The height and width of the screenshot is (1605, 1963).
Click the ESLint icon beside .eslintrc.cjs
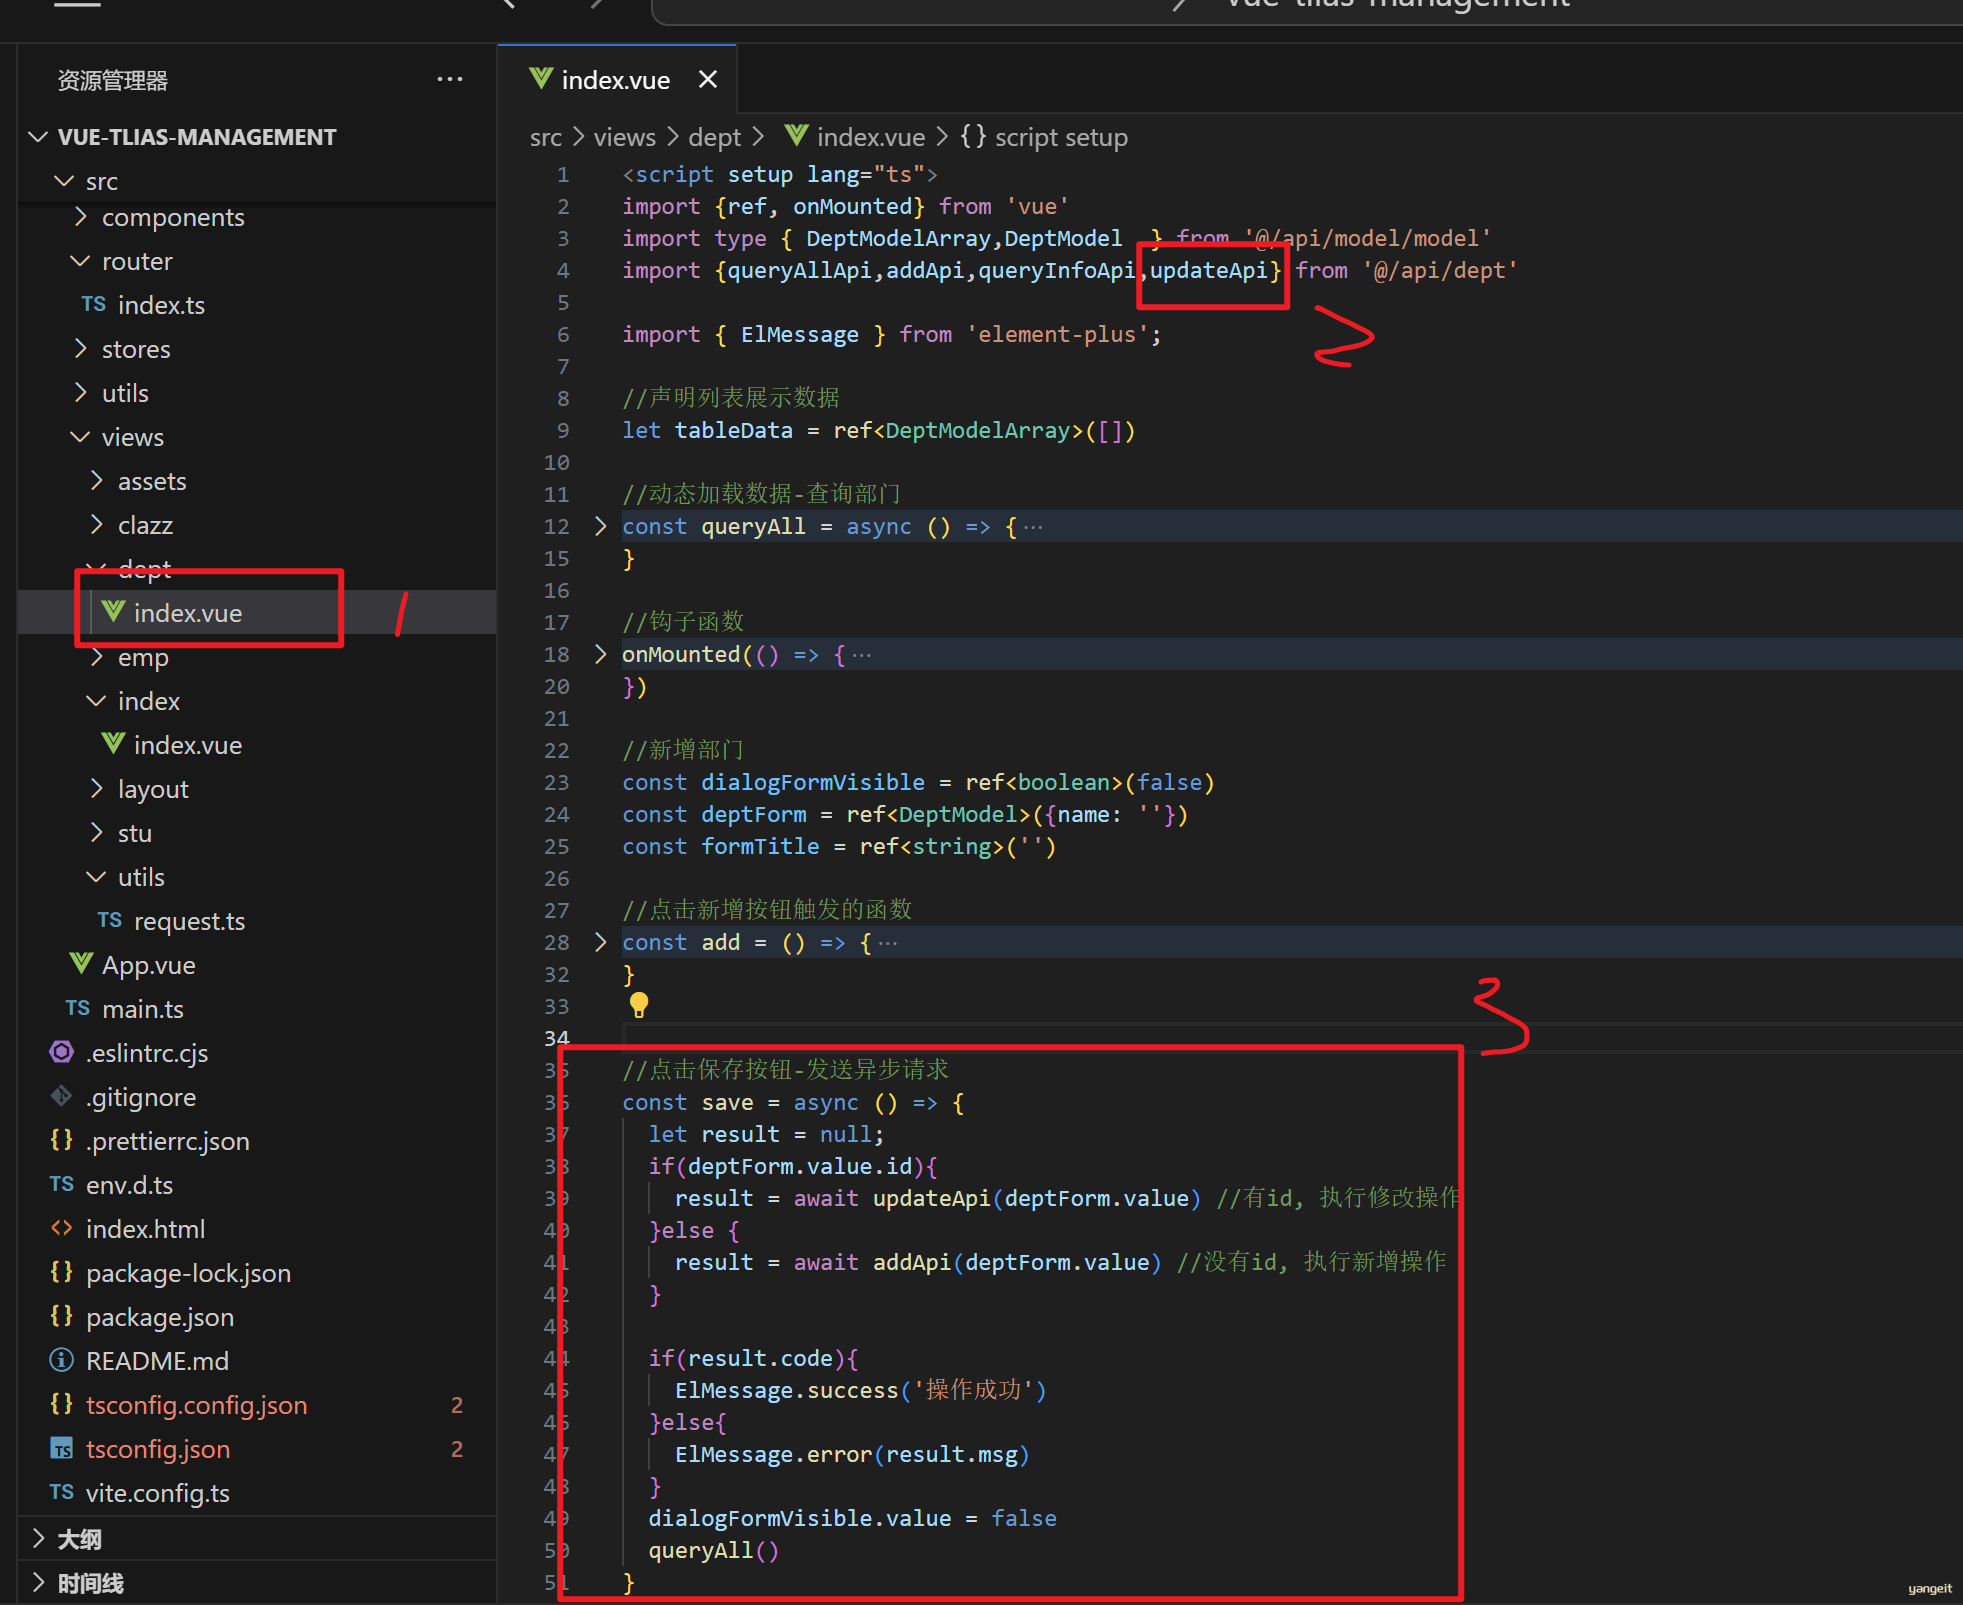pos(62,1052)
